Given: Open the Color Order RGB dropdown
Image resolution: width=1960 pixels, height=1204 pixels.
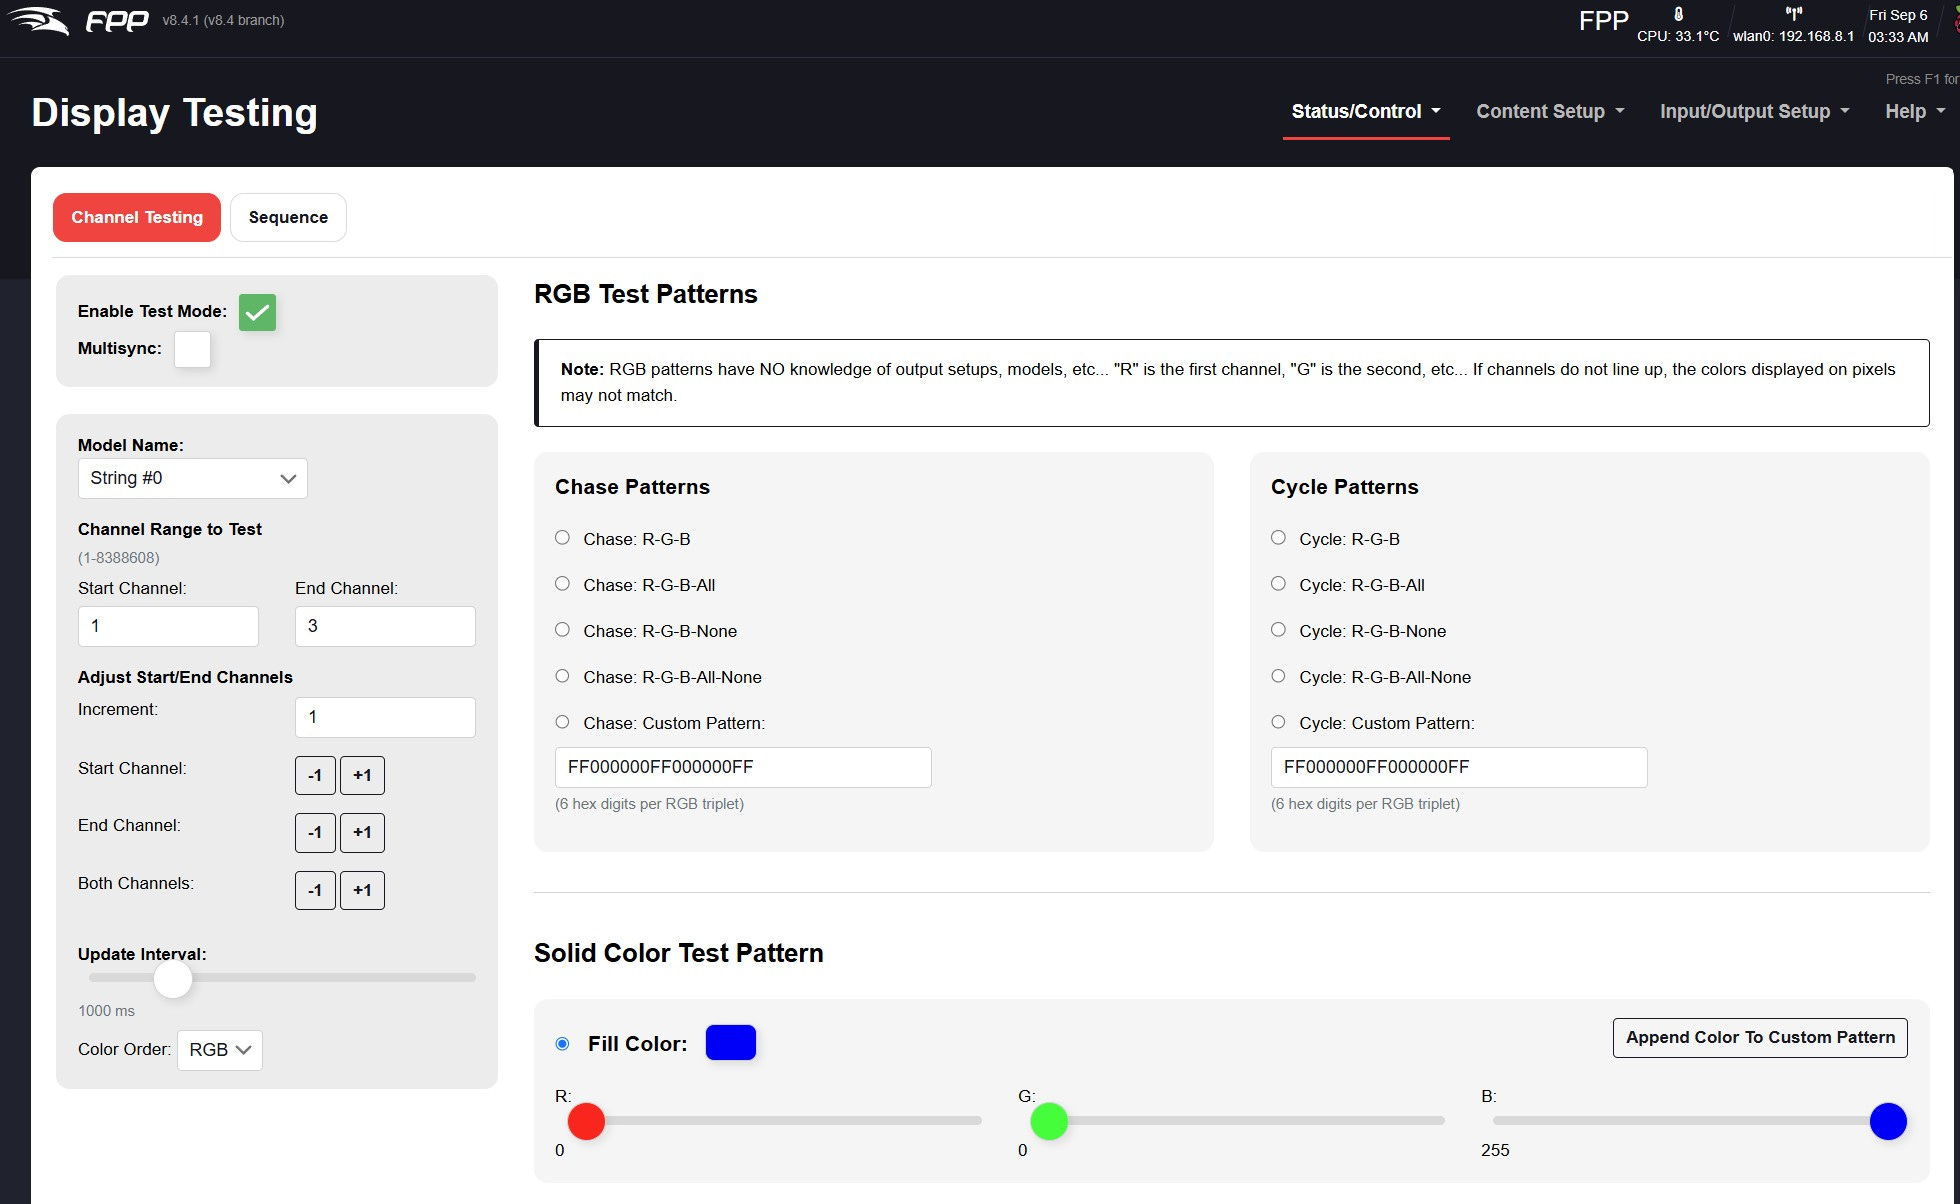Looking at the screenshot, I should 219,1050.
